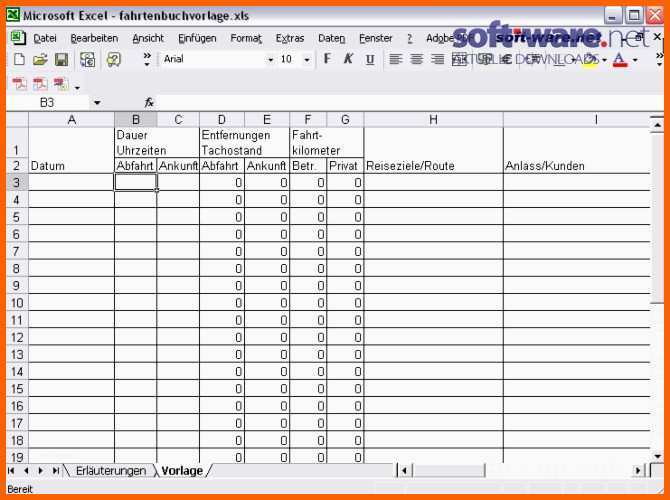Toggle underline (U) formatting
The width and height of the screenshot is (670, 500).
tap(370, 59)
